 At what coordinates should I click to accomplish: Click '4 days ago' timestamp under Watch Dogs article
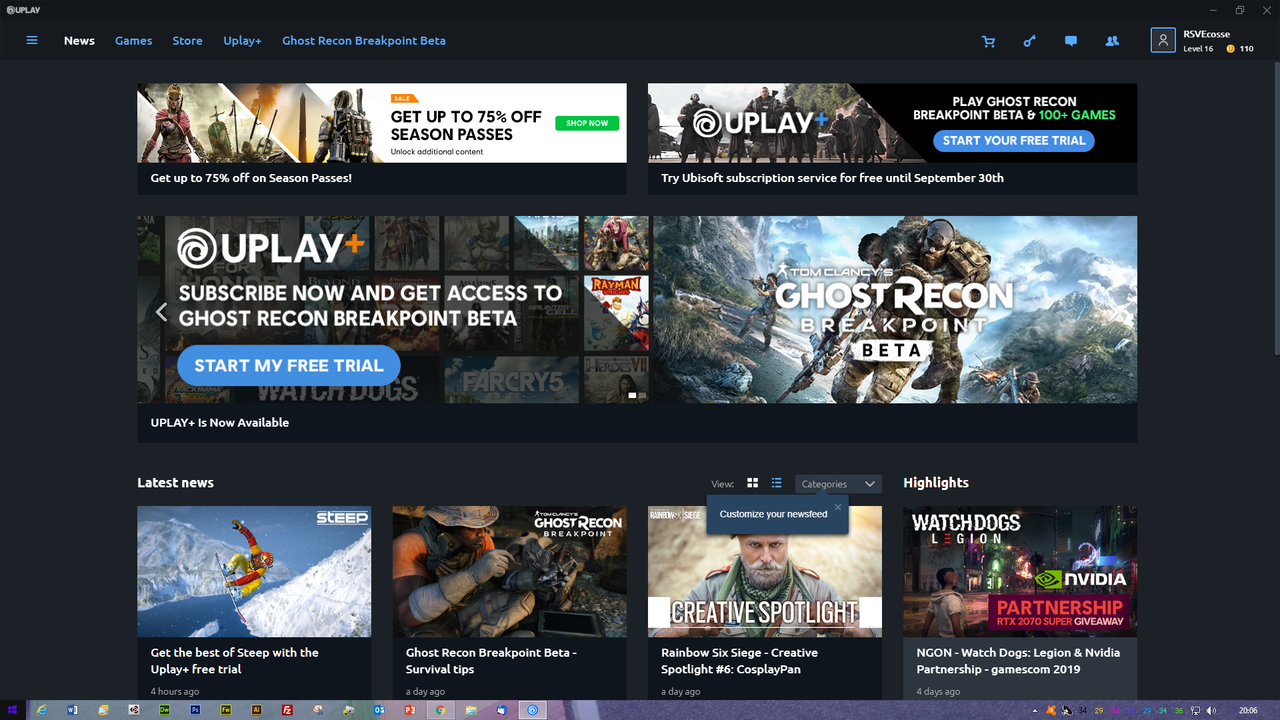tap(938, 692)
